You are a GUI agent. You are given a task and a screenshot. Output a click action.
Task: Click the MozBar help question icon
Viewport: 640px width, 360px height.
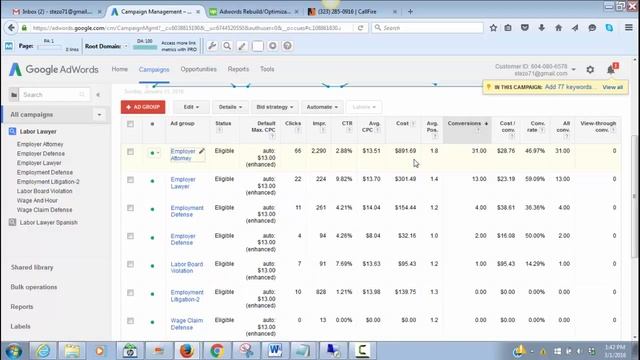point(287,46)
